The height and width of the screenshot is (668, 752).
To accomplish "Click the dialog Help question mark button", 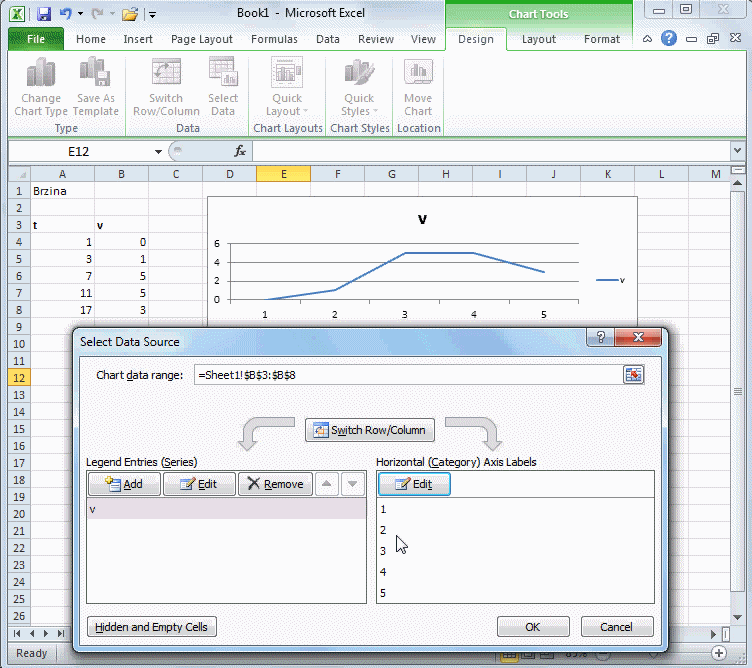I will (x=602, y=340).
